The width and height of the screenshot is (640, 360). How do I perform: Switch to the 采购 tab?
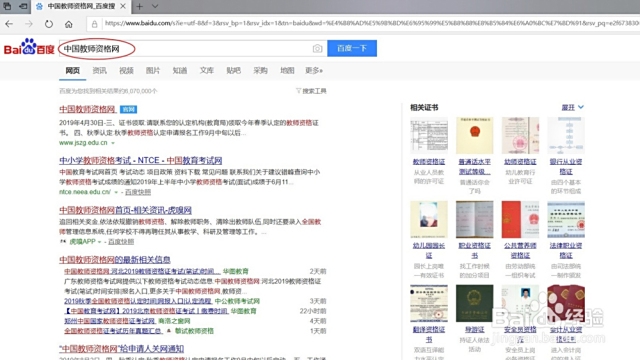(x=260, y=71)
